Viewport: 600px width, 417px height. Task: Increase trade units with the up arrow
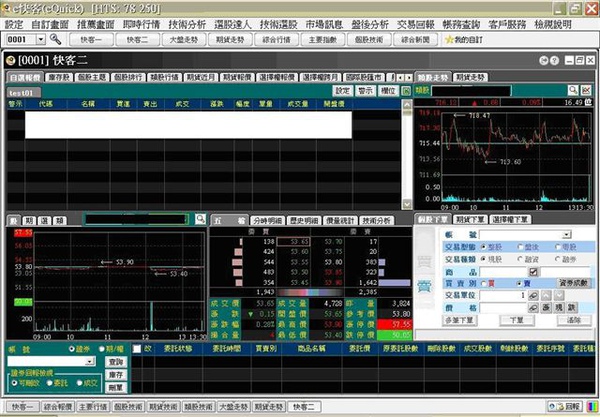pyautogui.click(x=546, y=296)
